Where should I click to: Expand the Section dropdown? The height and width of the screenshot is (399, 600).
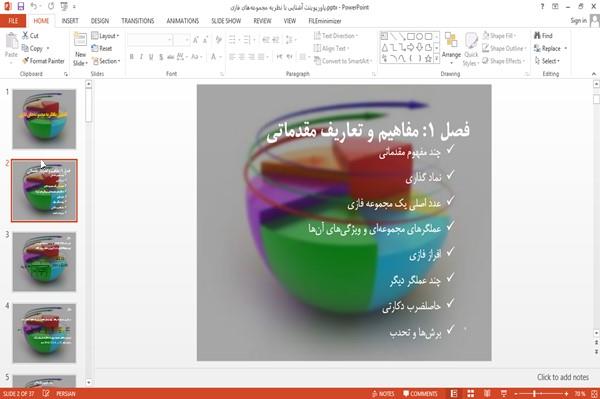pos(106,61)
